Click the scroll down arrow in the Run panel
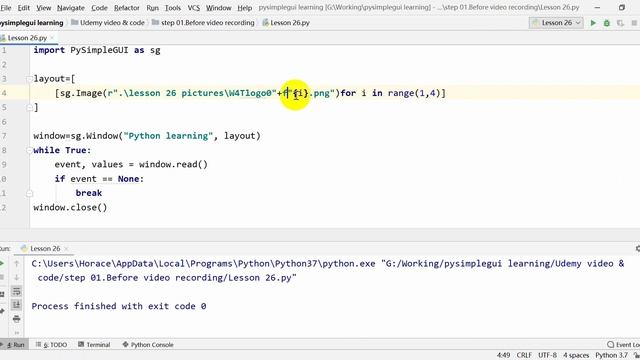Screen dimensions: 640x360 point(16,278)
